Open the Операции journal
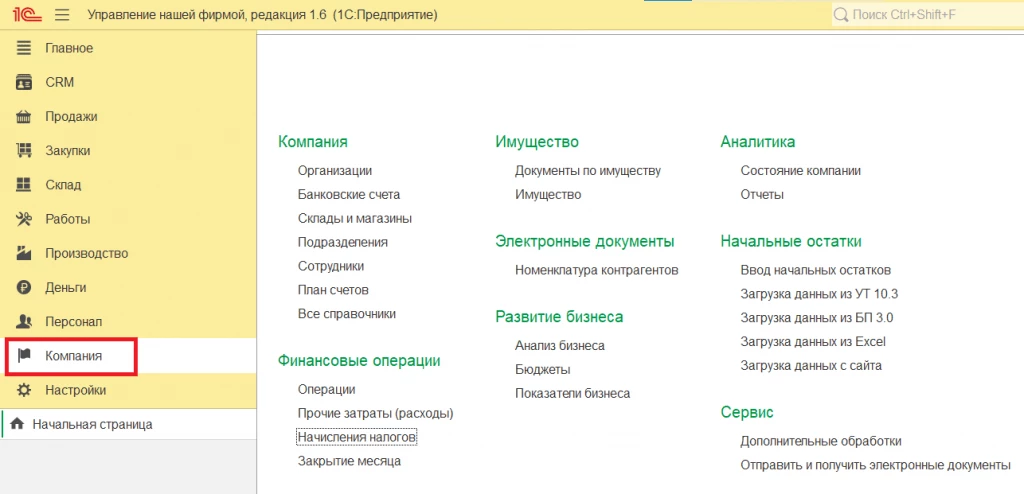 [x=327, y=389]
